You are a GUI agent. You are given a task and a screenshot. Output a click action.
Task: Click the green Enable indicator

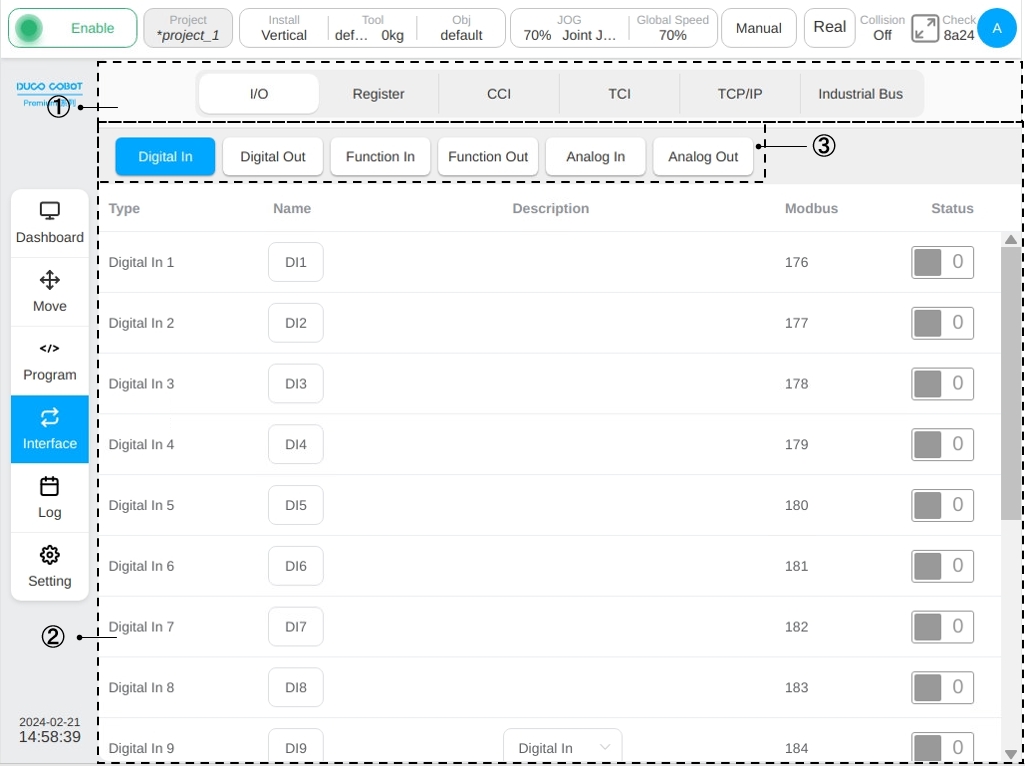click(29, 28)
